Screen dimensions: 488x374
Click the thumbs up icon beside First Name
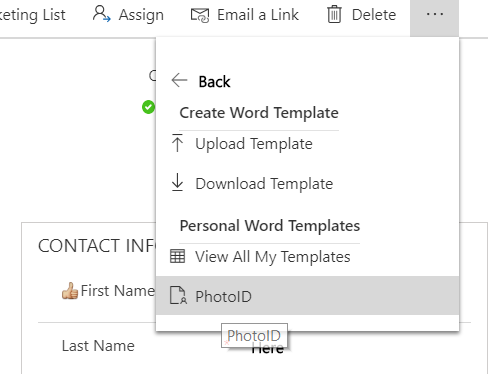70,291
